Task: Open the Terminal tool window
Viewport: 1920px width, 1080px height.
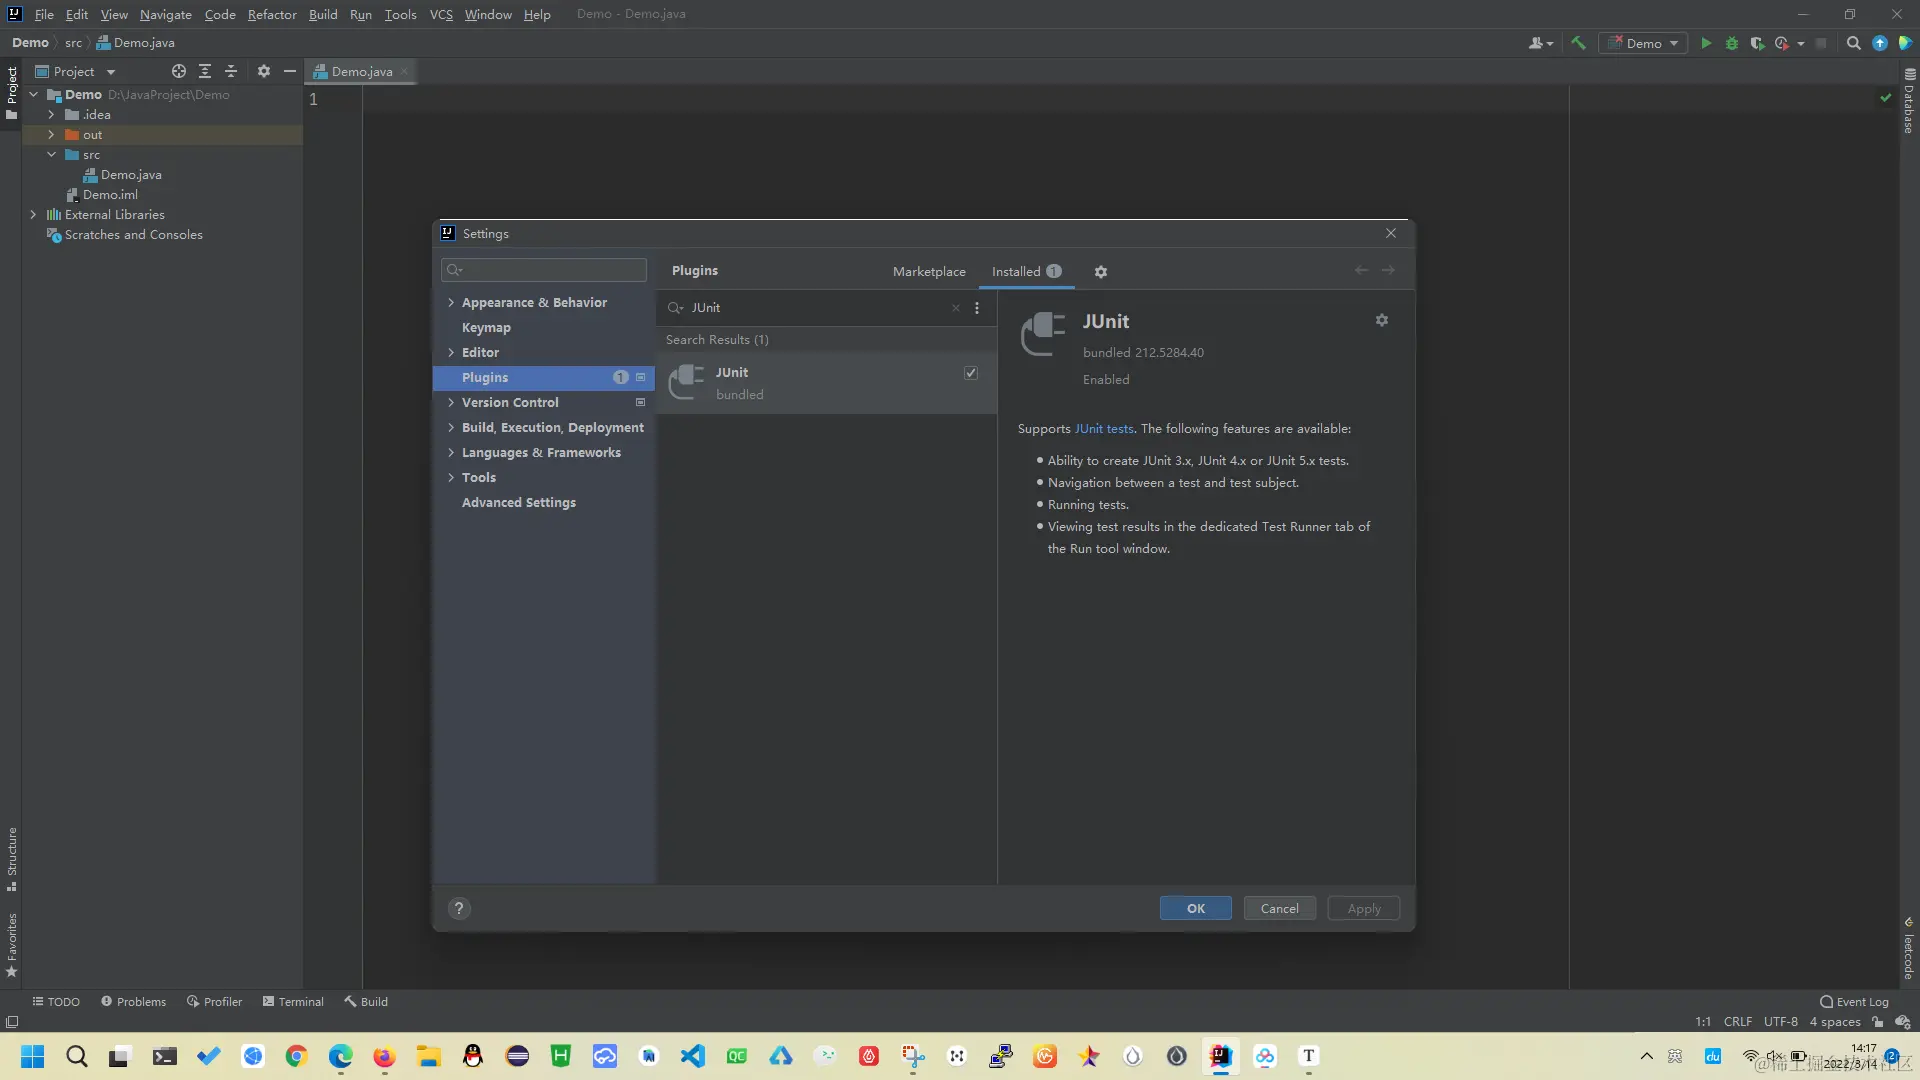Action: click(293, 1002)
